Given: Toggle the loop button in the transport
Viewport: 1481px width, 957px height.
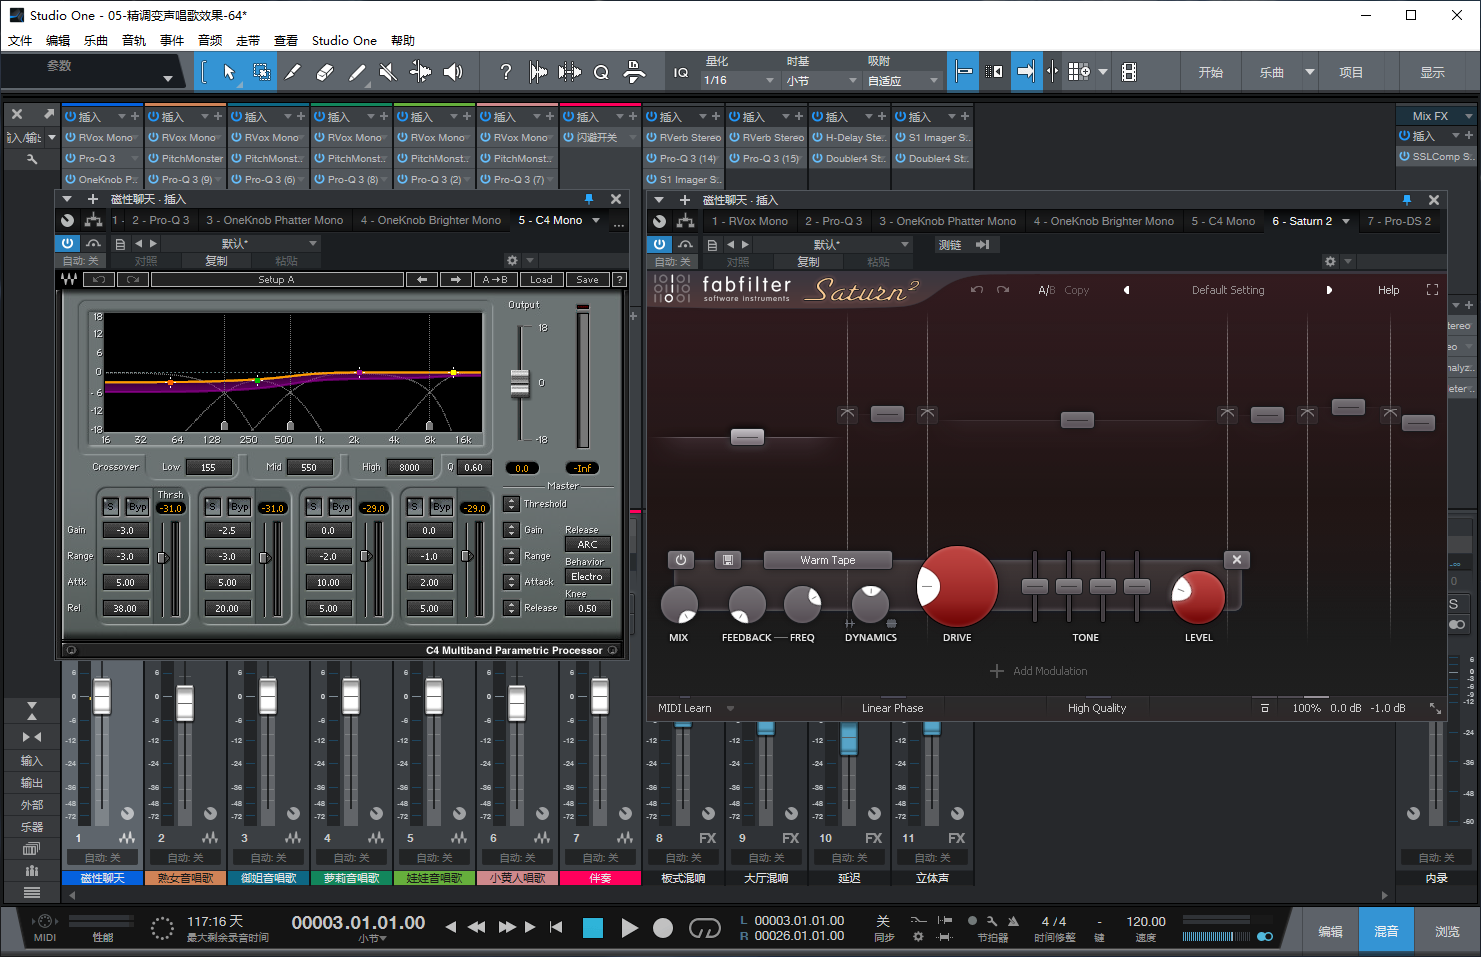Looking at the screenshot, I should pyautogui.click(x=704, y=928).
